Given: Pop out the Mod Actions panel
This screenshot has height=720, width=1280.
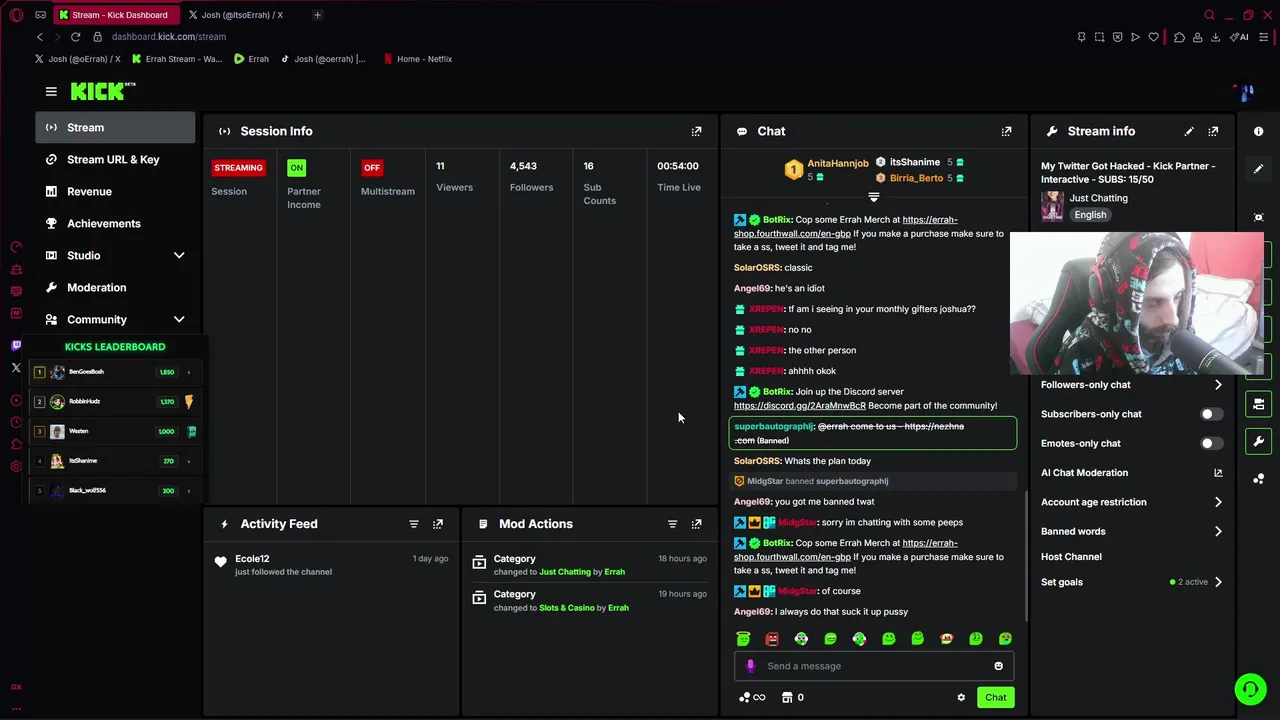Looking at the screenshot, I should click(x=697, y=524).
